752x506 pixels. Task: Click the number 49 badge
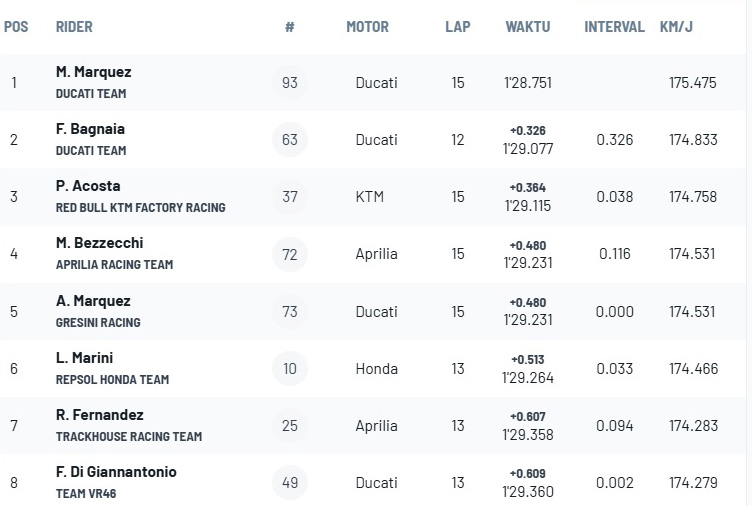(290, 482)
